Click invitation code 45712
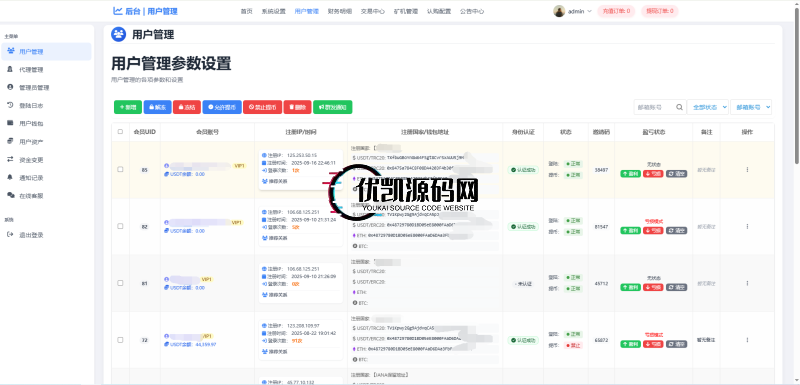Viewport: 800px width, 385px height. click(601, 283)
